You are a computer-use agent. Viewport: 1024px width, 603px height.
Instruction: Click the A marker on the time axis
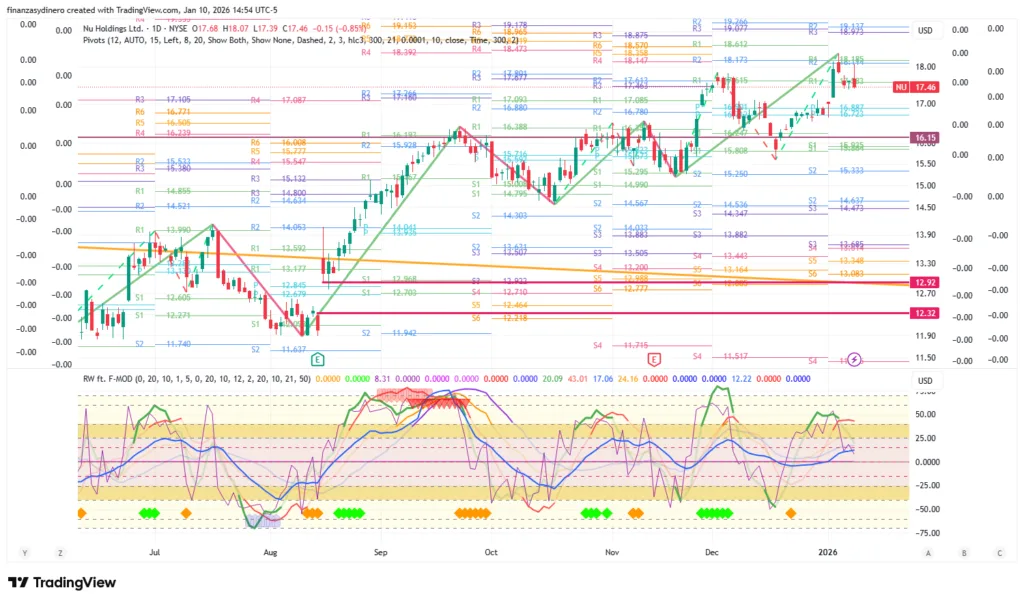click(x=929, y=552)
